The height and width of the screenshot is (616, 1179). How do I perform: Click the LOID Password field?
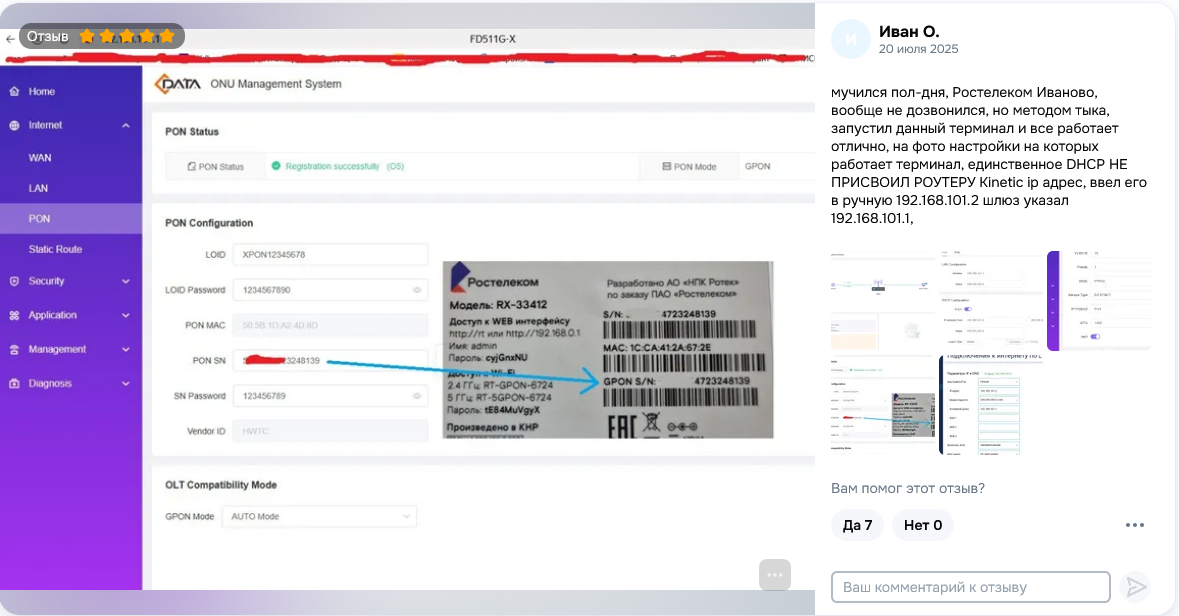point(330,290)
